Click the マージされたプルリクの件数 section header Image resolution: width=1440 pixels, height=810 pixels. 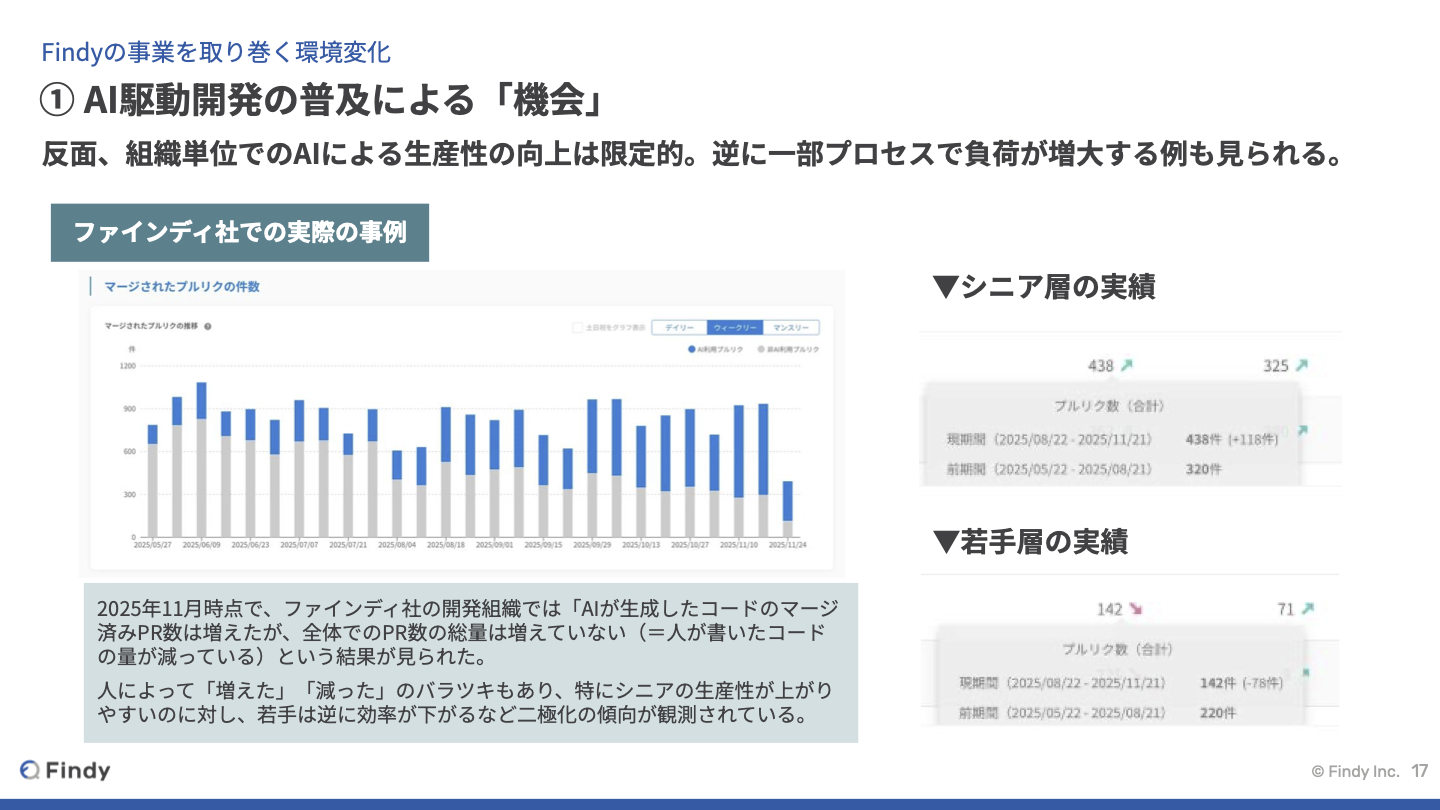(182, 287)
